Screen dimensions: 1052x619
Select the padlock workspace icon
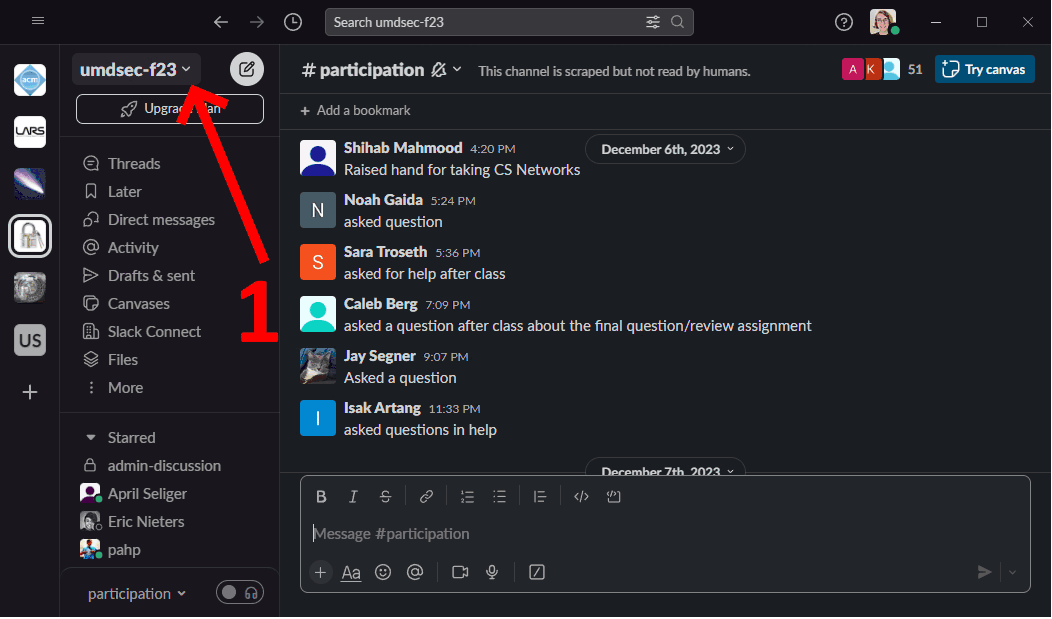(x=30, y=236)
